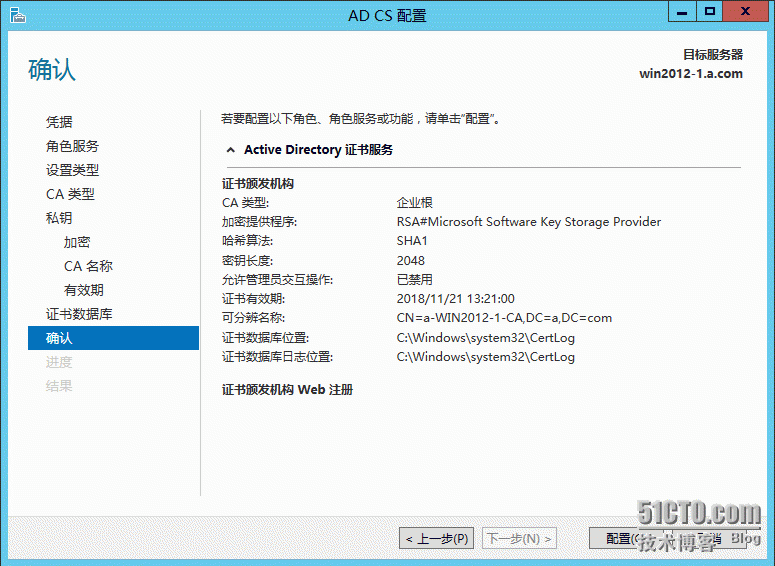Click the AD CS configuration window icon
Viewport: 775px width, 566px height.
pos(17,15)
